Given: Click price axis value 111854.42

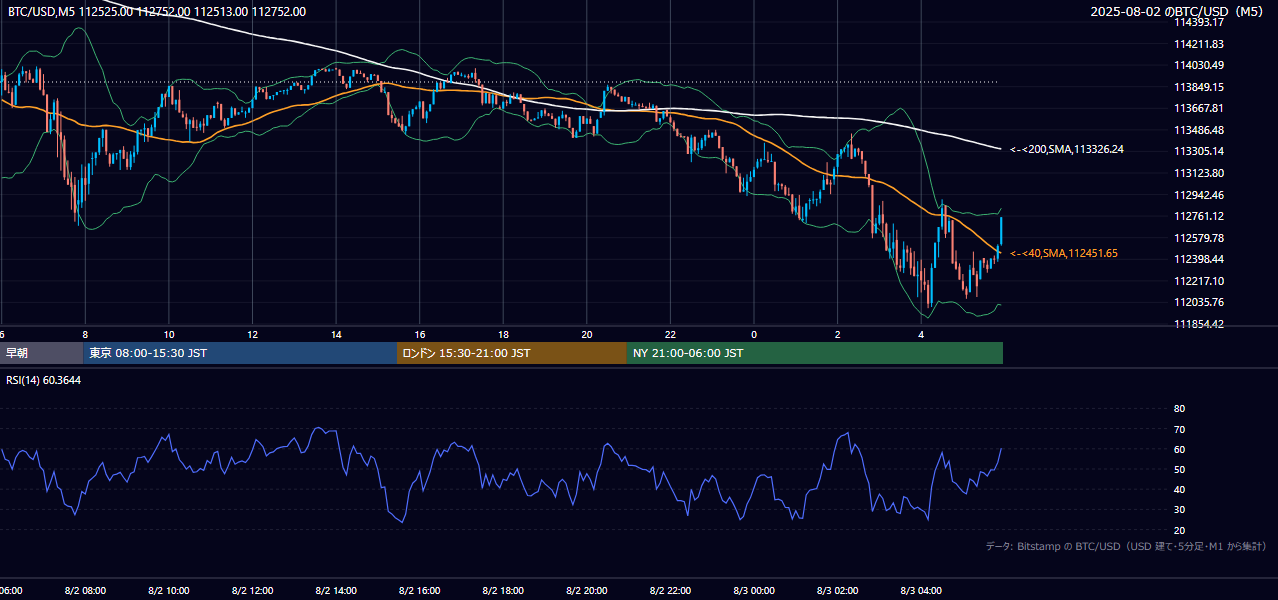Looking at the screenshot, I should pos(1198,324).
